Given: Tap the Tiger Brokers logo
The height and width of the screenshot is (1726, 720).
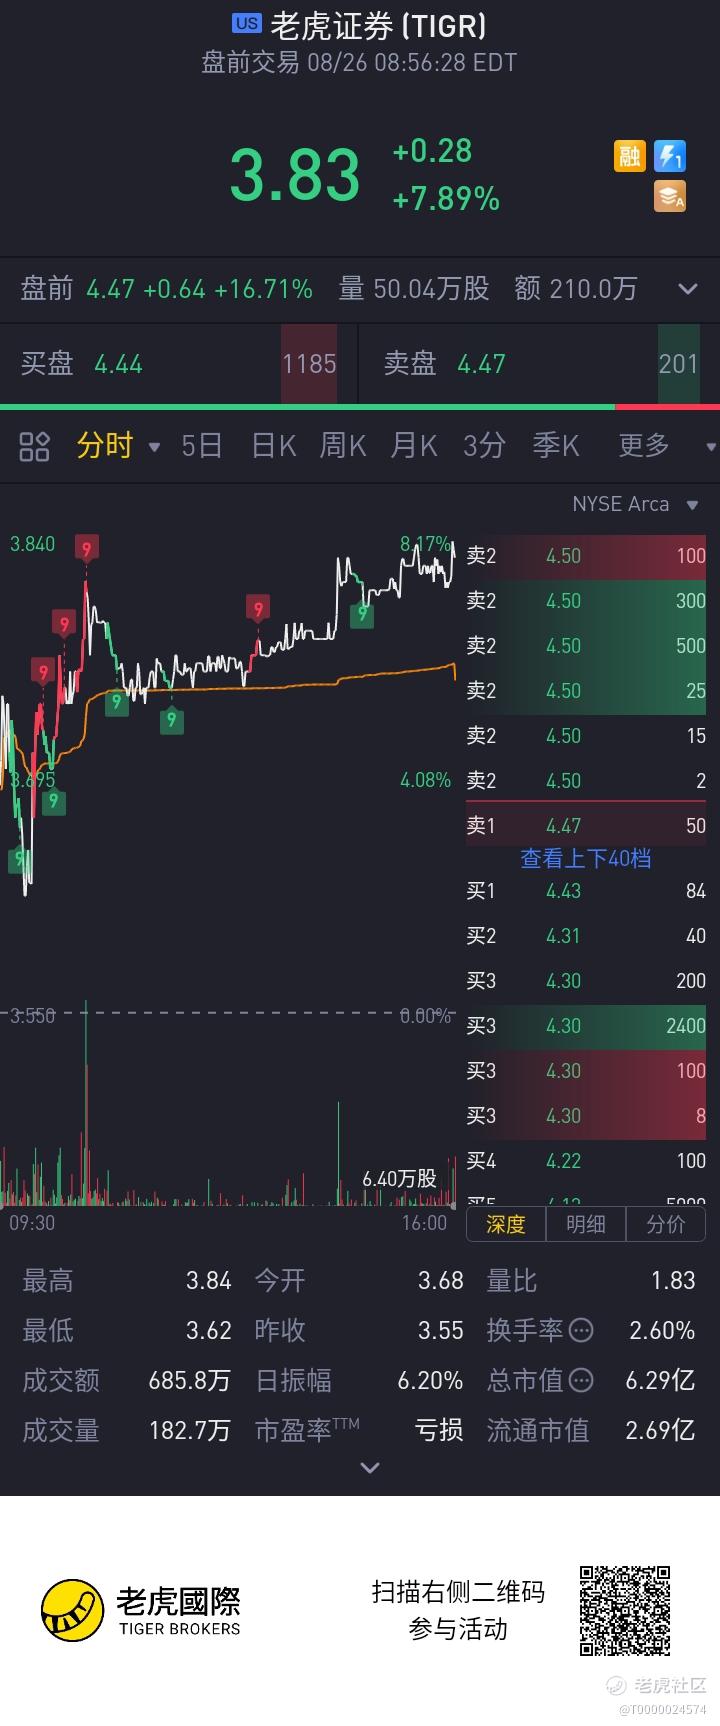Looking at the screenshot, I should [141, 1610].
